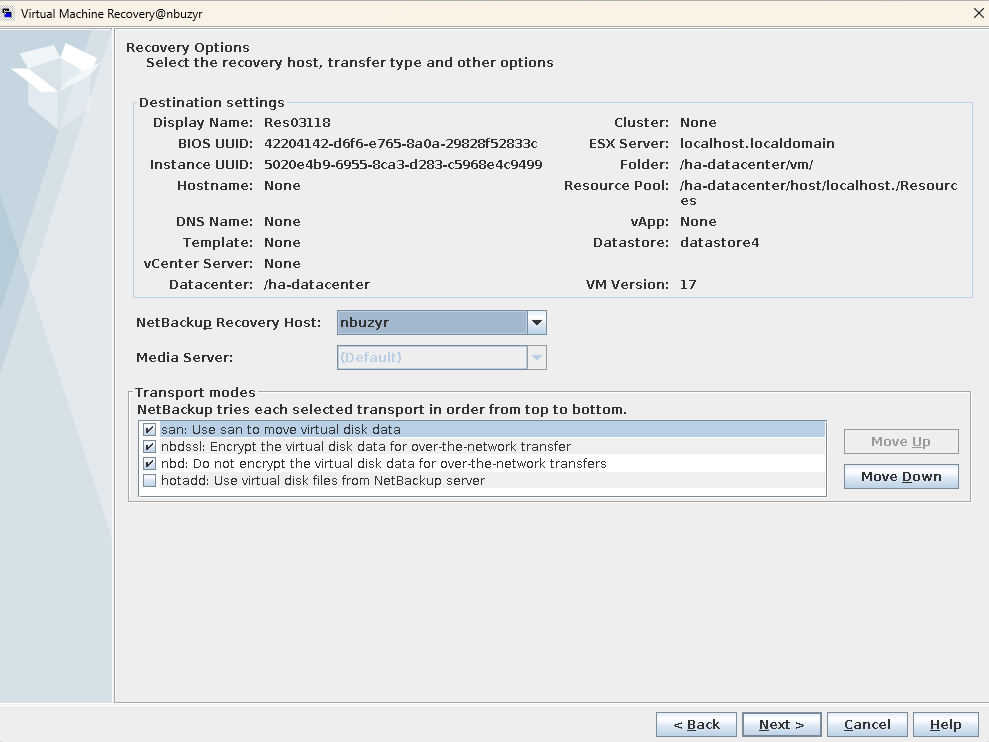The width and height of the screenshot is (989, 742).
Task: Open the NetBackup Recovery Host dropdown arrow
Action: (537, 322)
